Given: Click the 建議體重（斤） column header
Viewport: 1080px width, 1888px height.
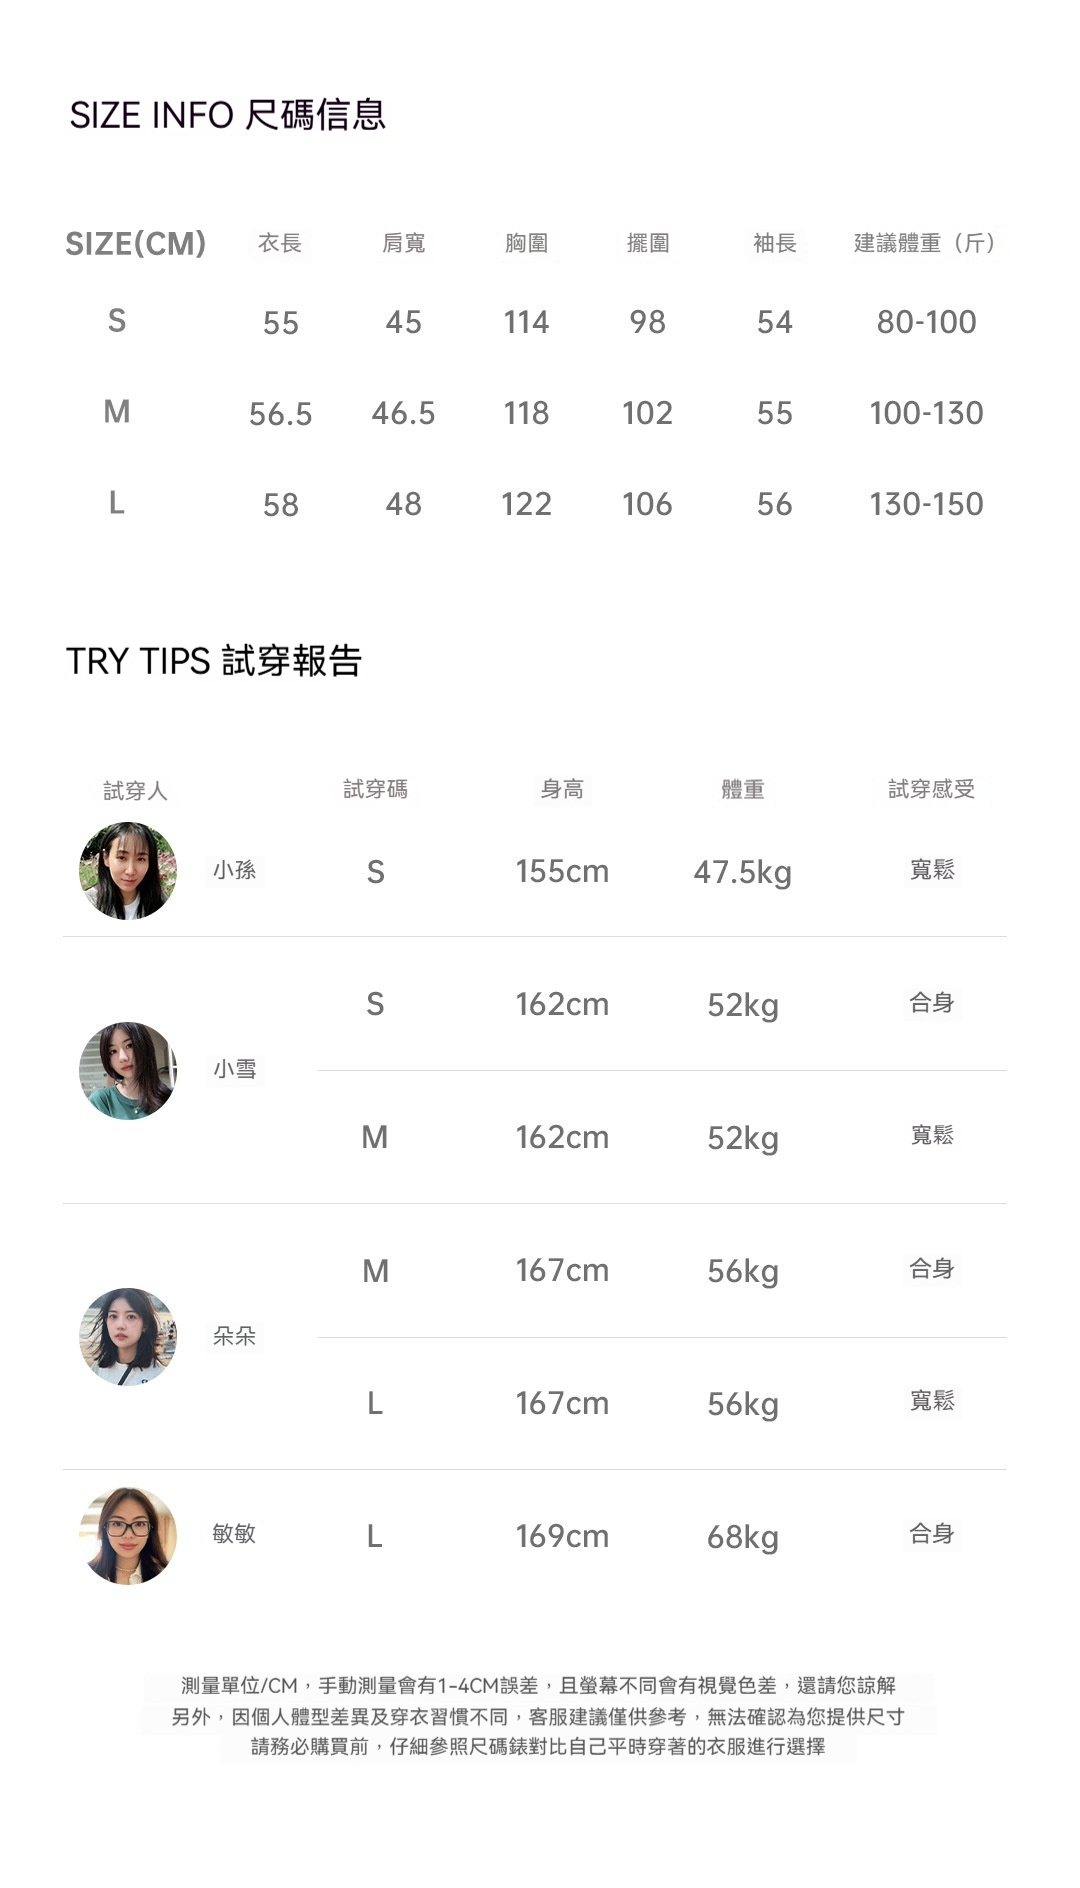Looking at the screenshot, I should tap(926, 243).
